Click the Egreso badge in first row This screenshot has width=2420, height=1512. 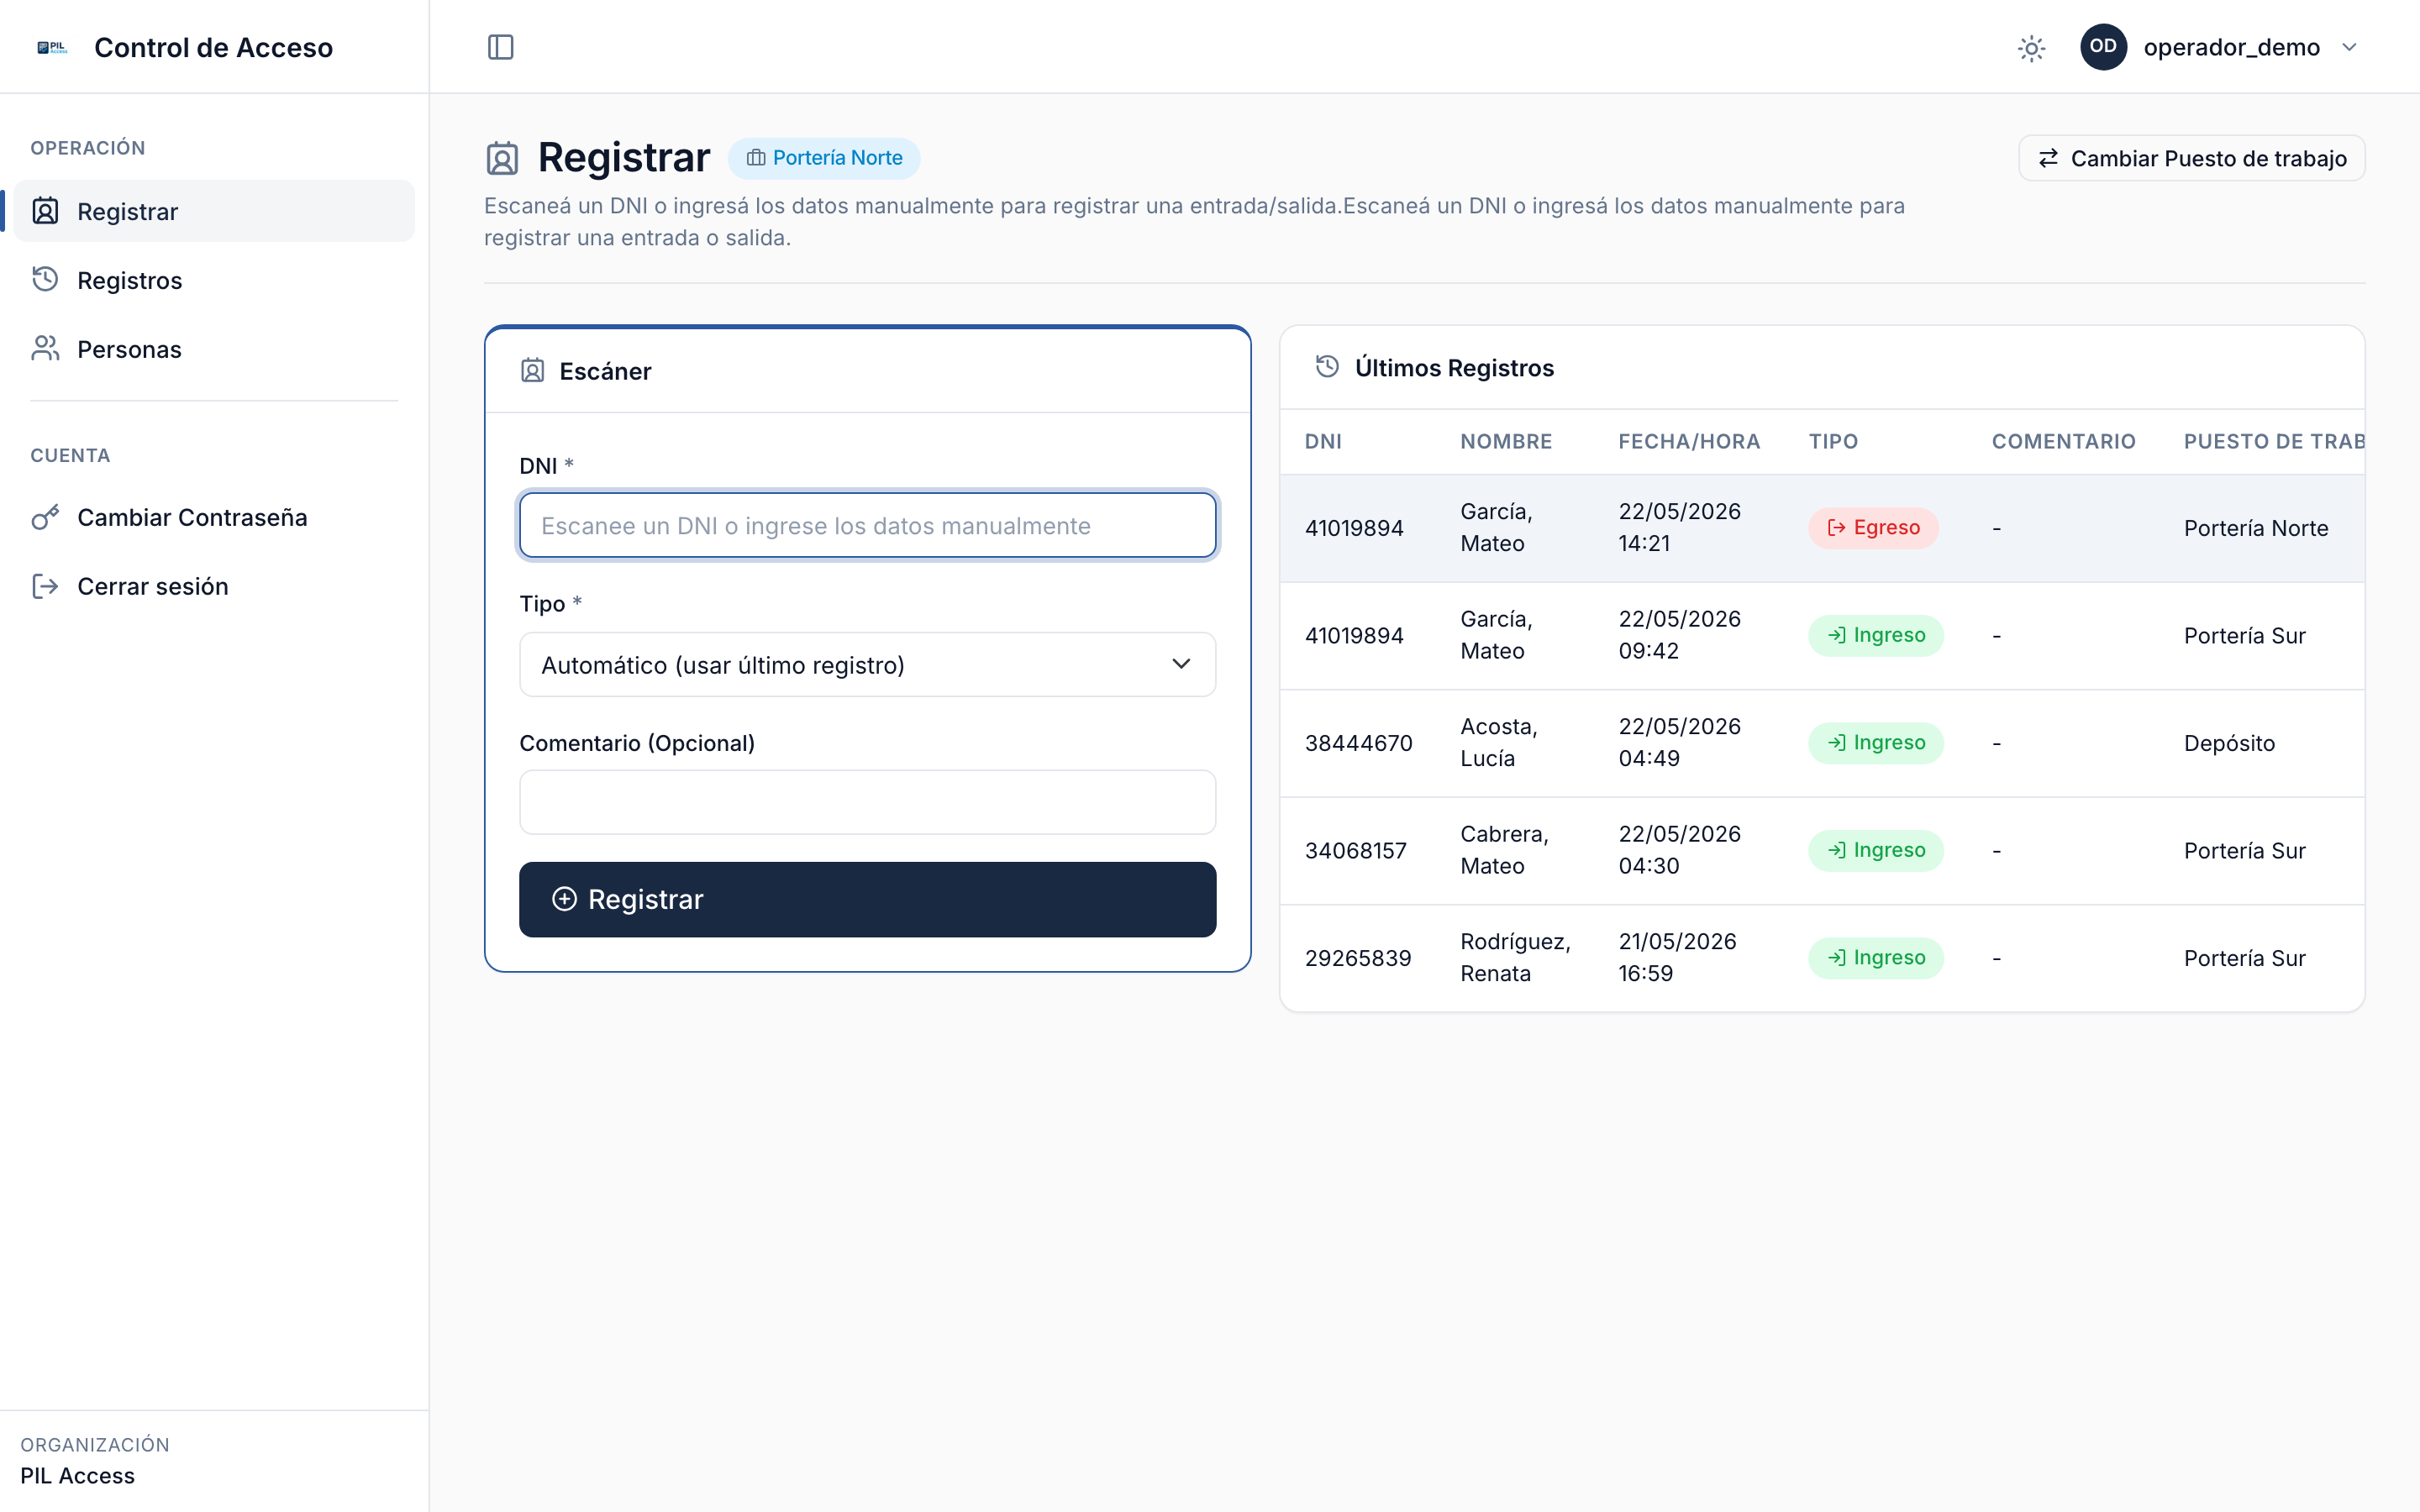[1873, 528]
